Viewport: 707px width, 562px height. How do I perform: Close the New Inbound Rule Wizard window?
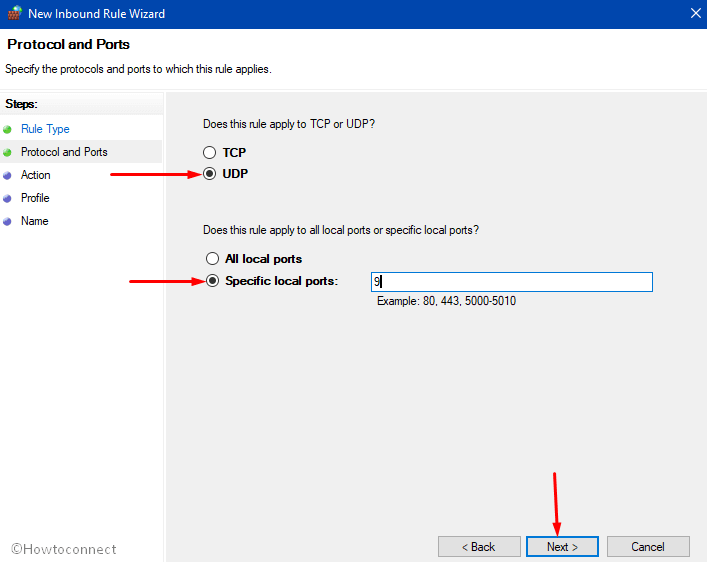pyautogui.click(x=695, y=14)
